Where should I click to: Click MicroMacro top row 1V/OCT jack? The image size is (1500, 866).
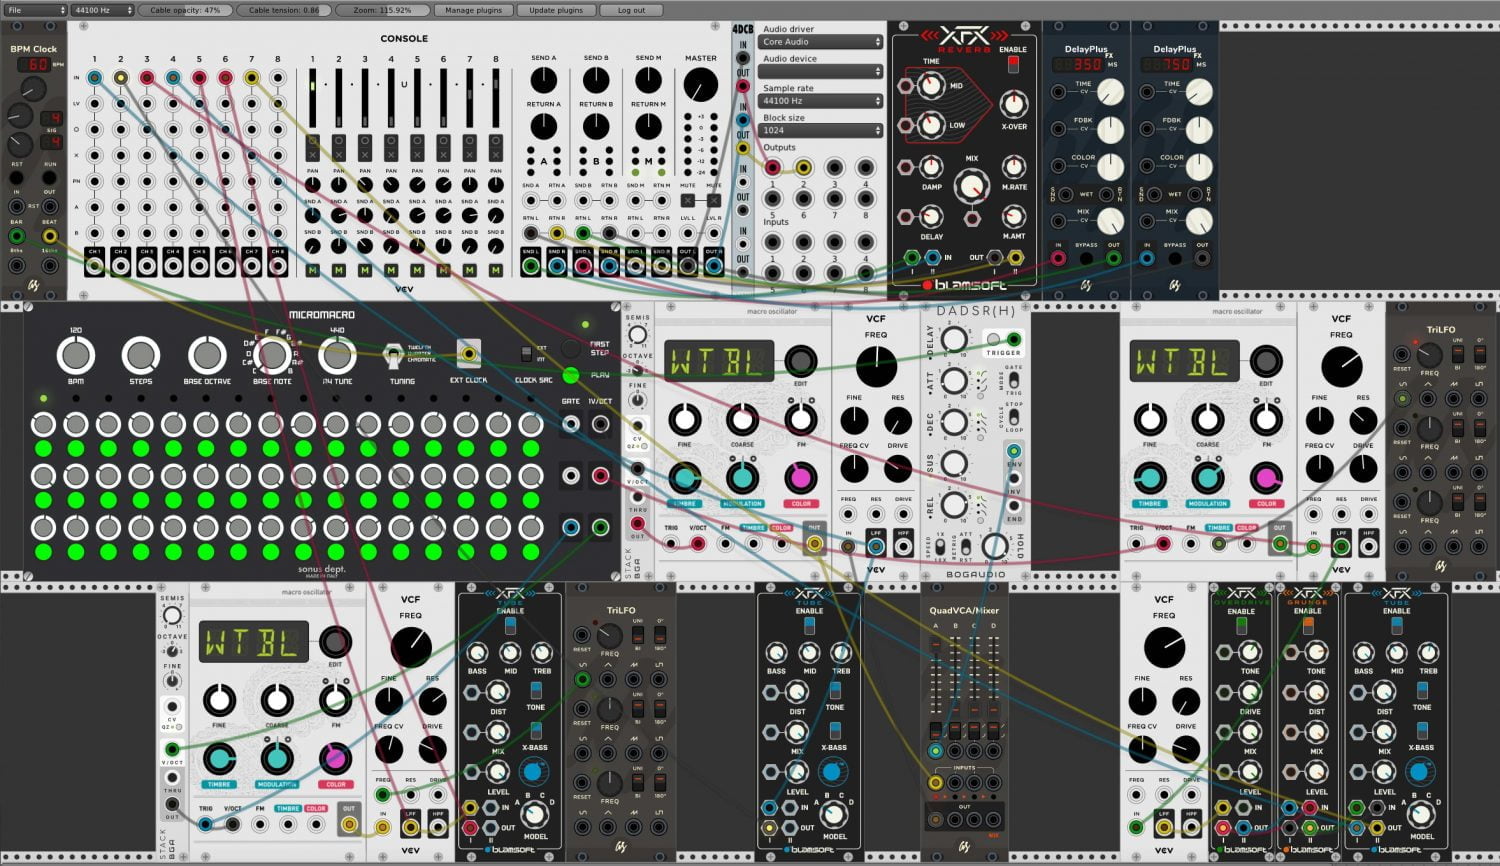coord(600,423)
